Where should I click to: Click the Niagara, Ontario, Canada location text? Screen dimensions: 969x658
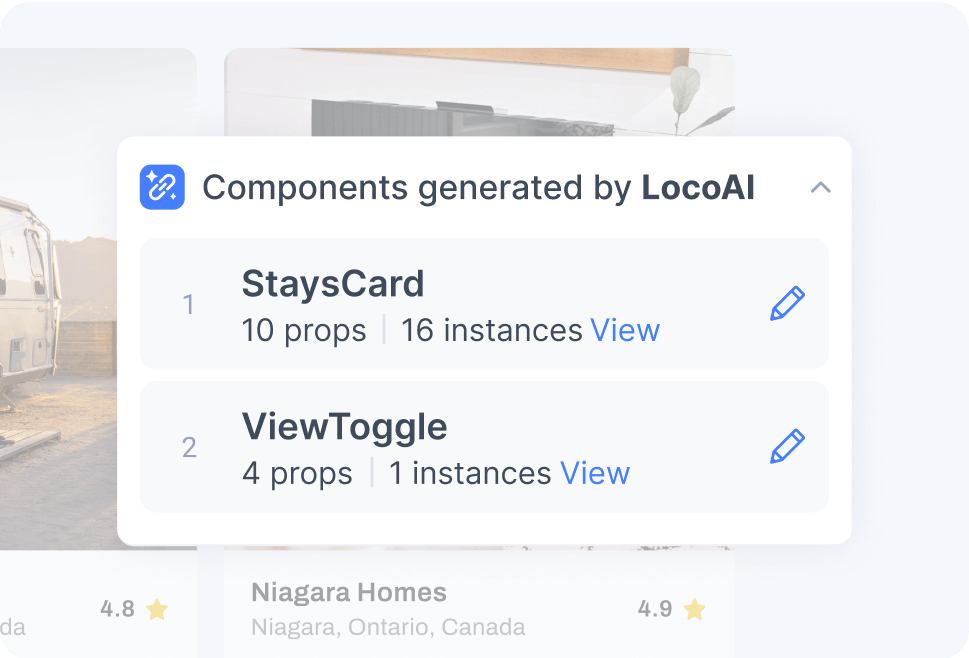pos(388,627)
